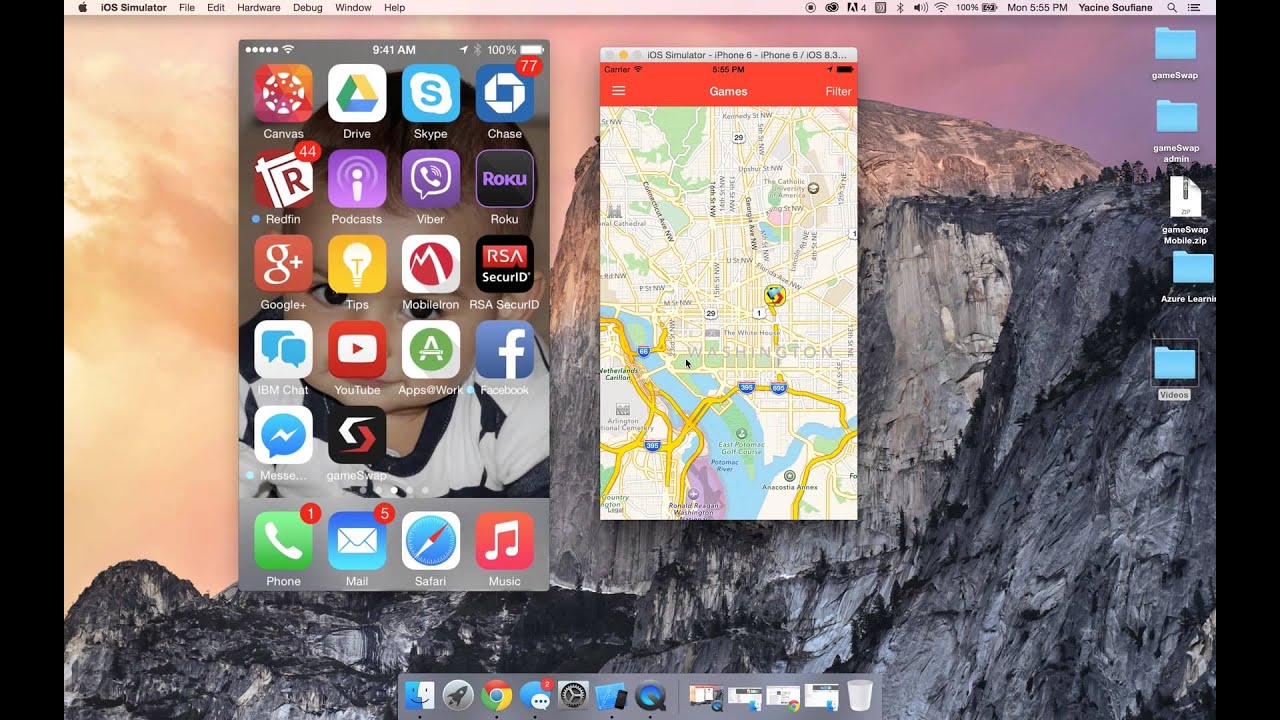Launch Messenger on the phone home screen

pyautogui.click(x=283, y=435)
